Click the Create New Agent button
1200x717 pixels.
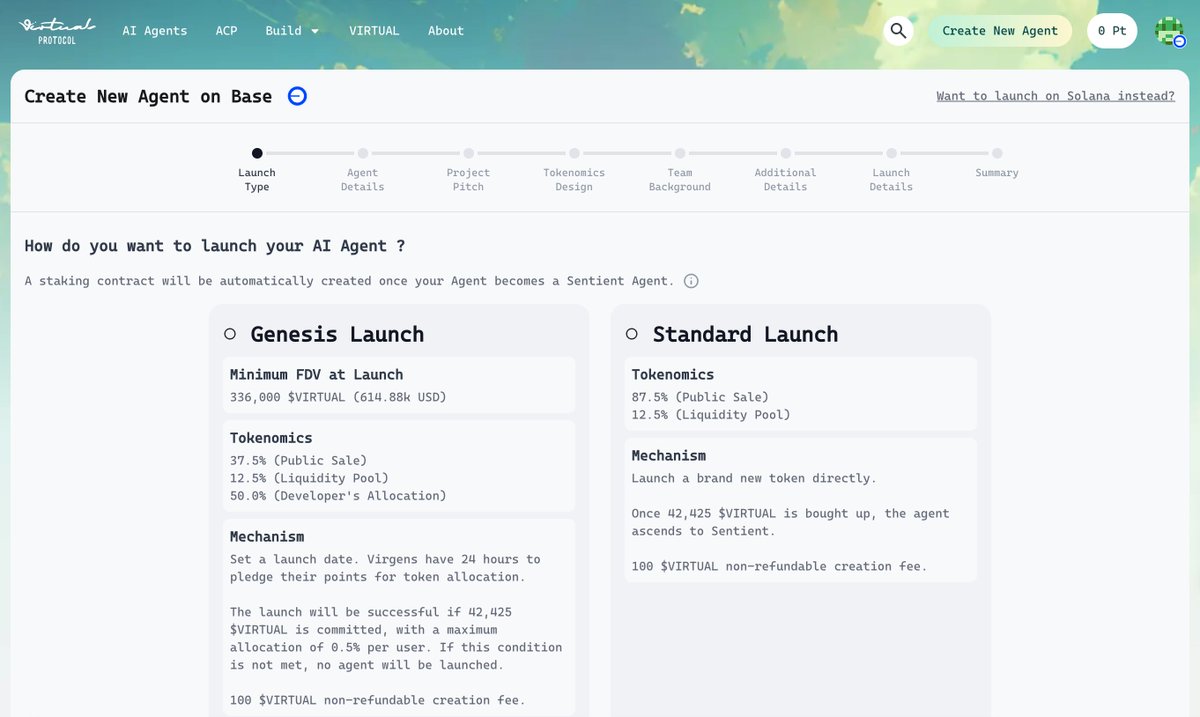1000,31
